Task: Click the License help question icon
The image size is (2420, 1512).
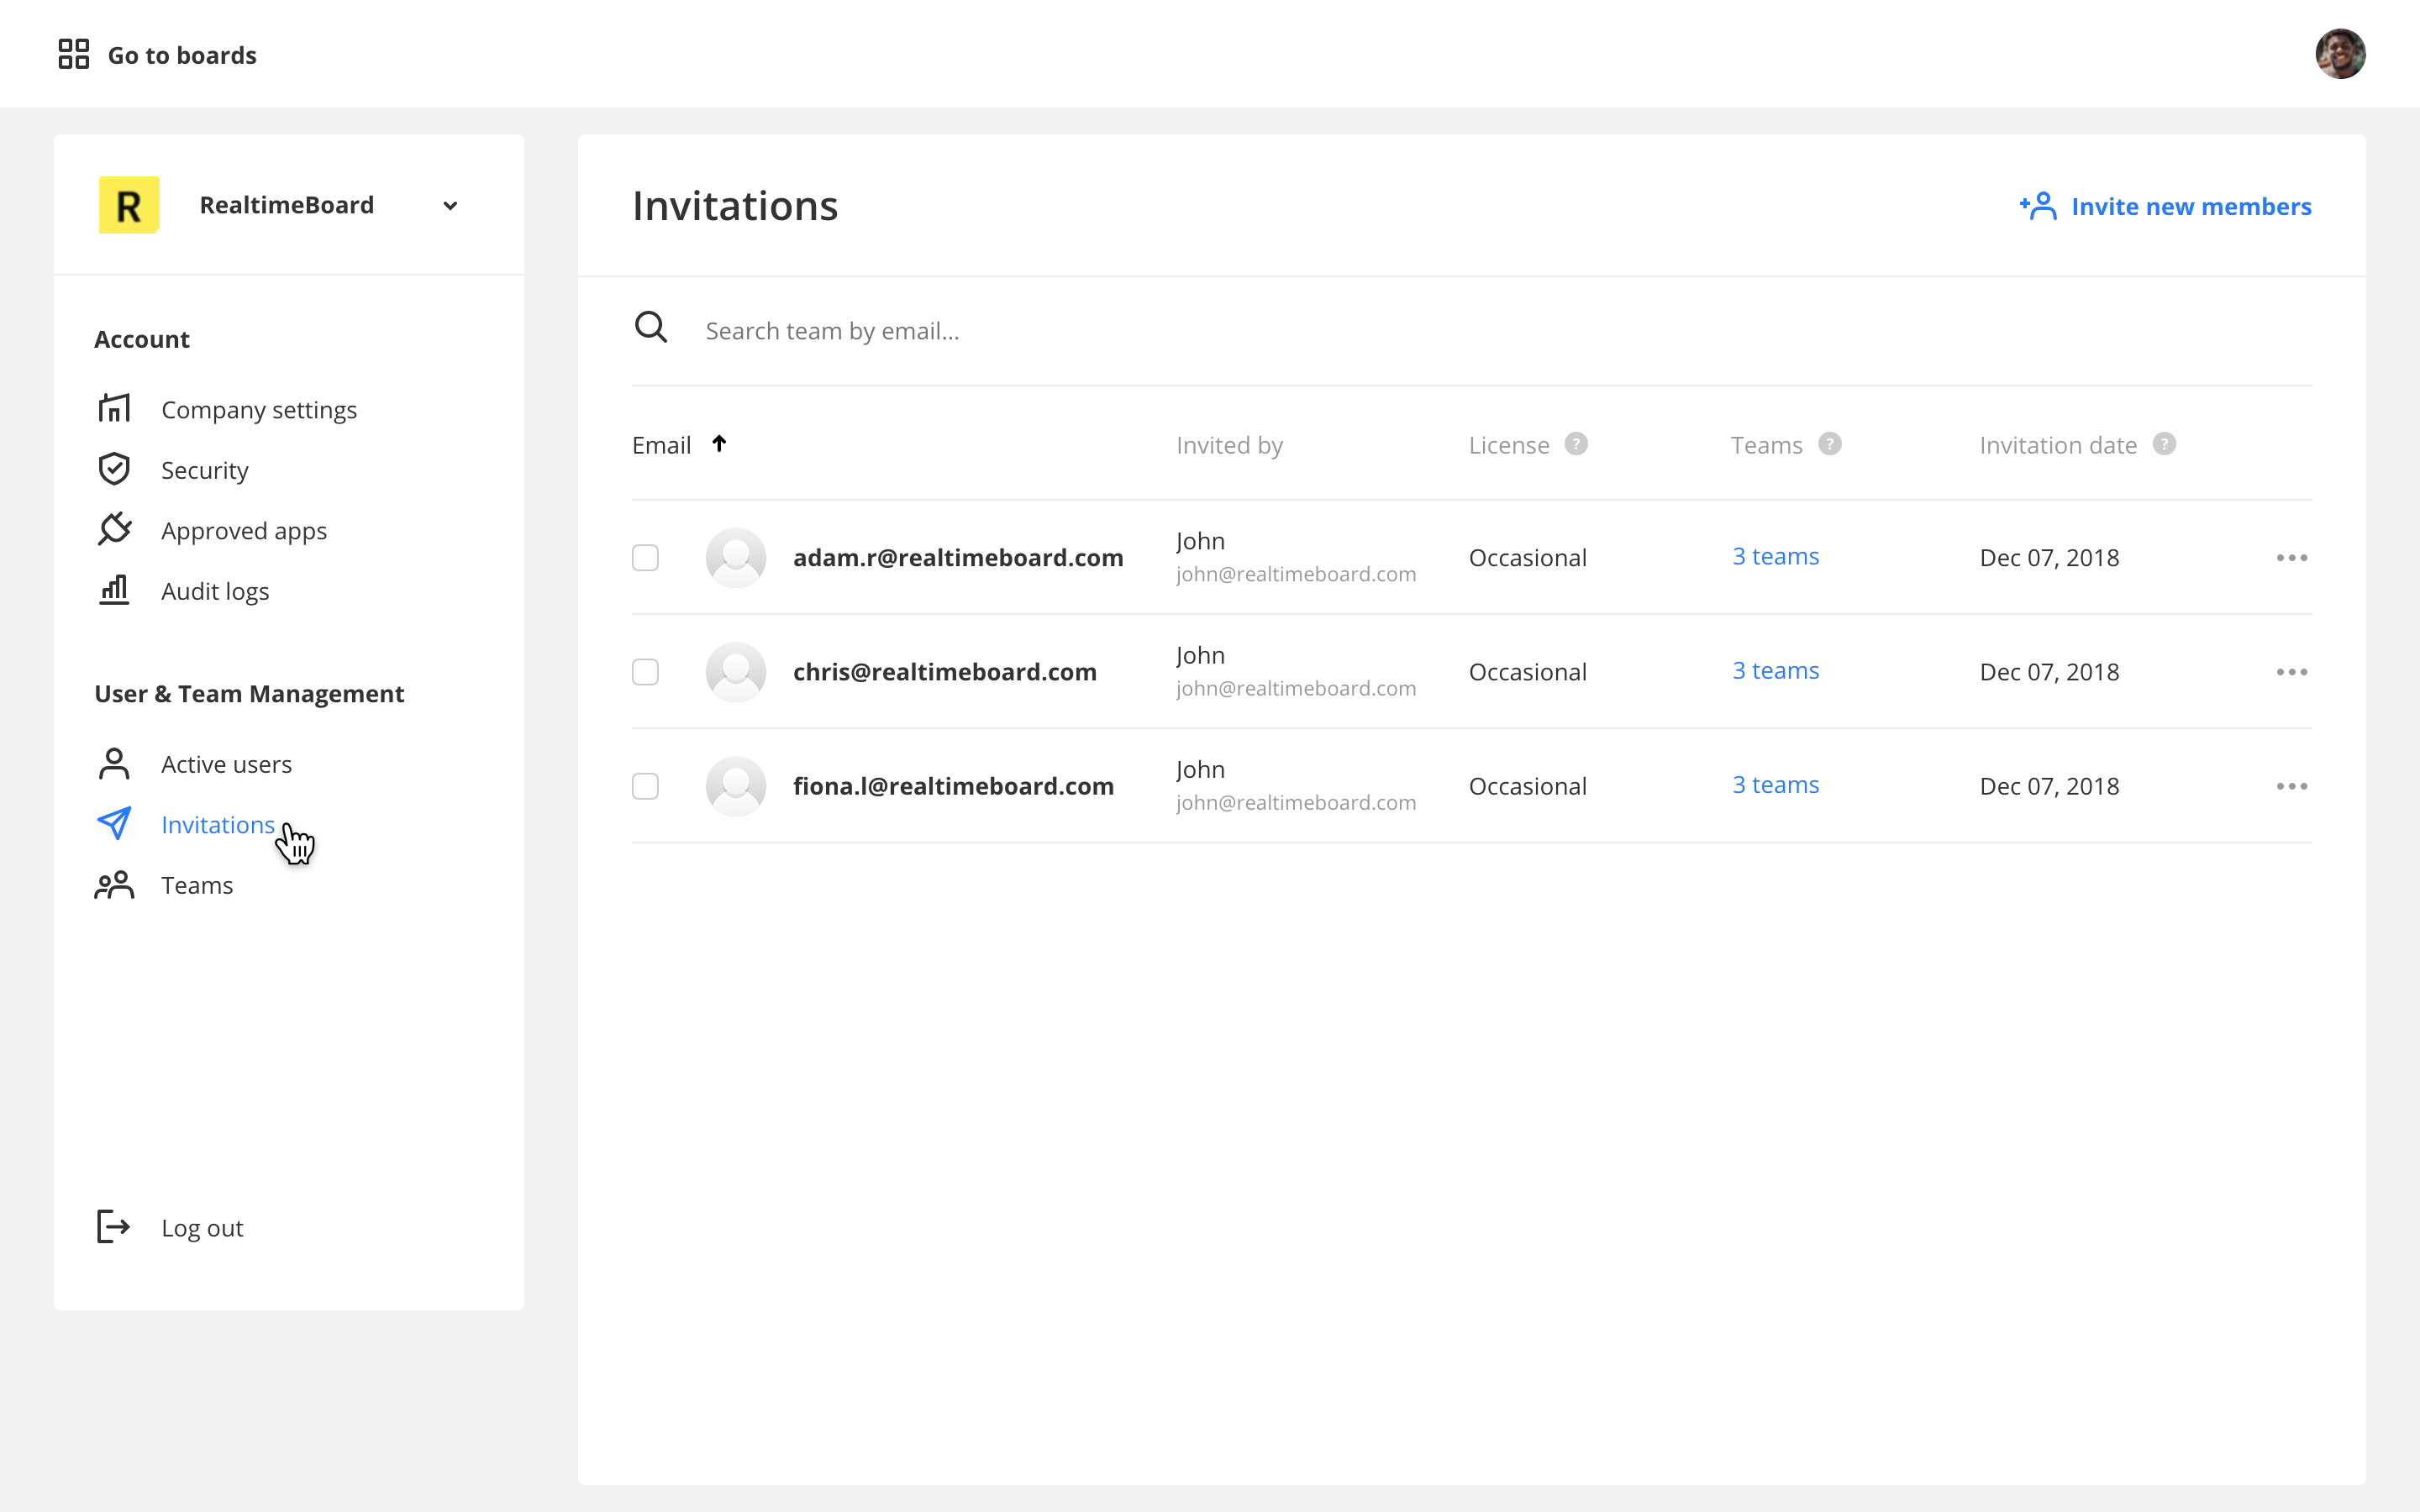Action: pos(1576,444)
